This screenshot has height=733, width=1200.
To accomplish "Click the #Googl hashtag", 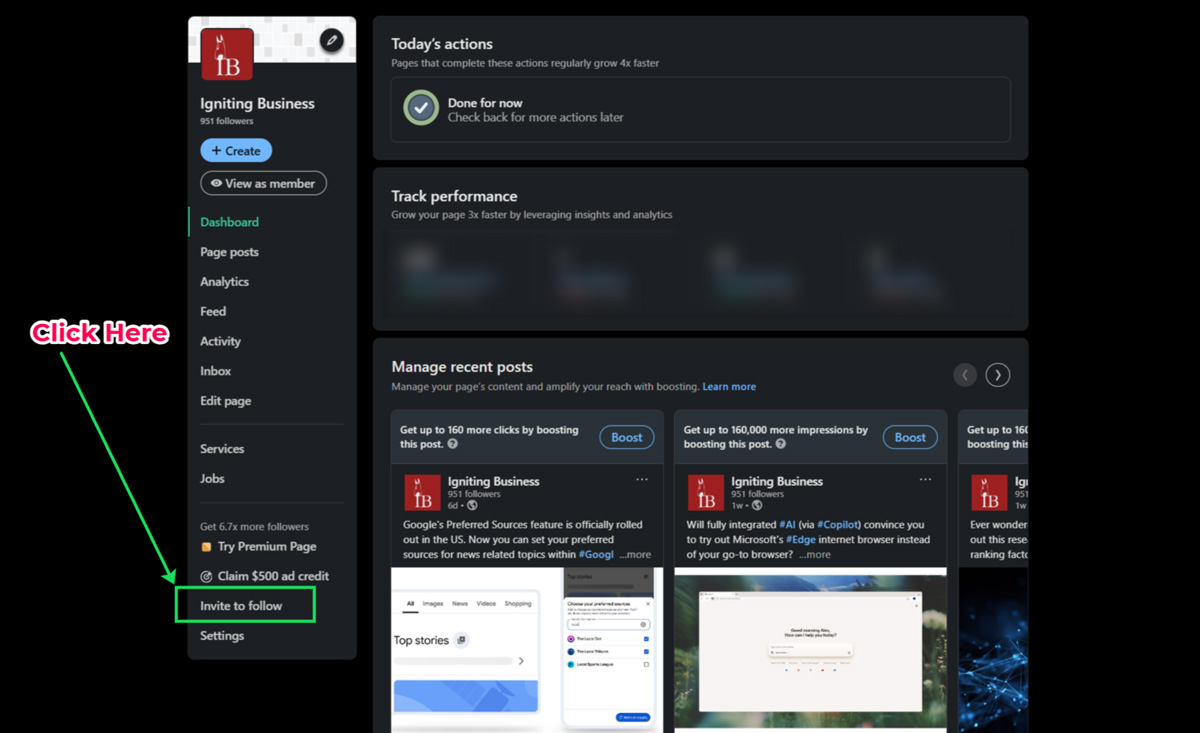I will click(596, 555).
